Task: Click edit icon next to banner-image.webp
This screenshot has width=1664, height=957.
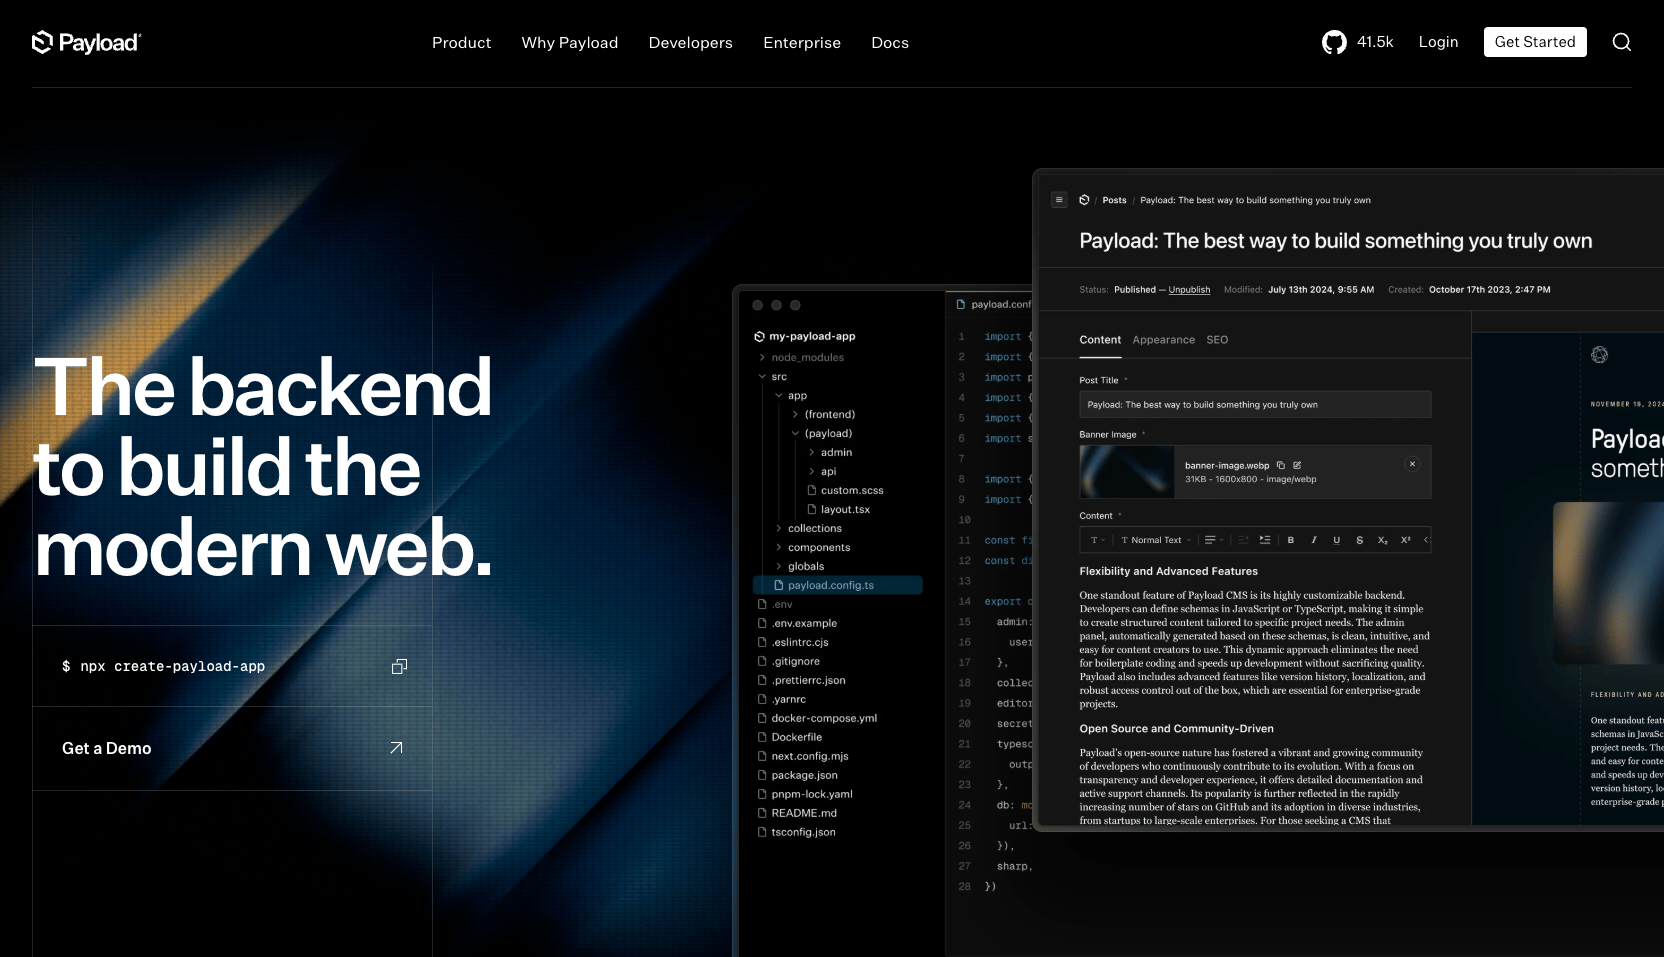Action: [x=1297, y=465]
